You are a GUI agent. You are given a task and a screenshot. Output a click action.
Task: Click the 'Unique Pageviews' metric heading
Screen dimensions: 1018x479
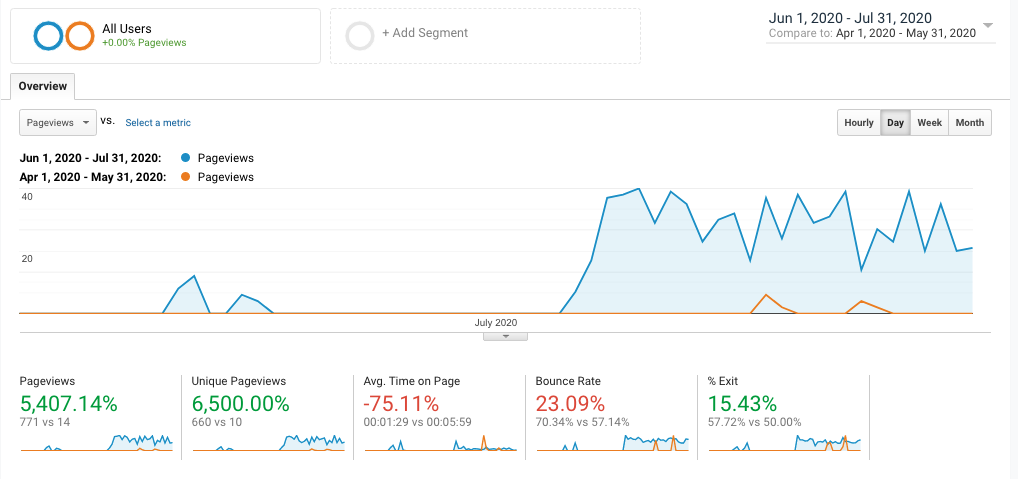pyautogui.click(x=239, y=382)
